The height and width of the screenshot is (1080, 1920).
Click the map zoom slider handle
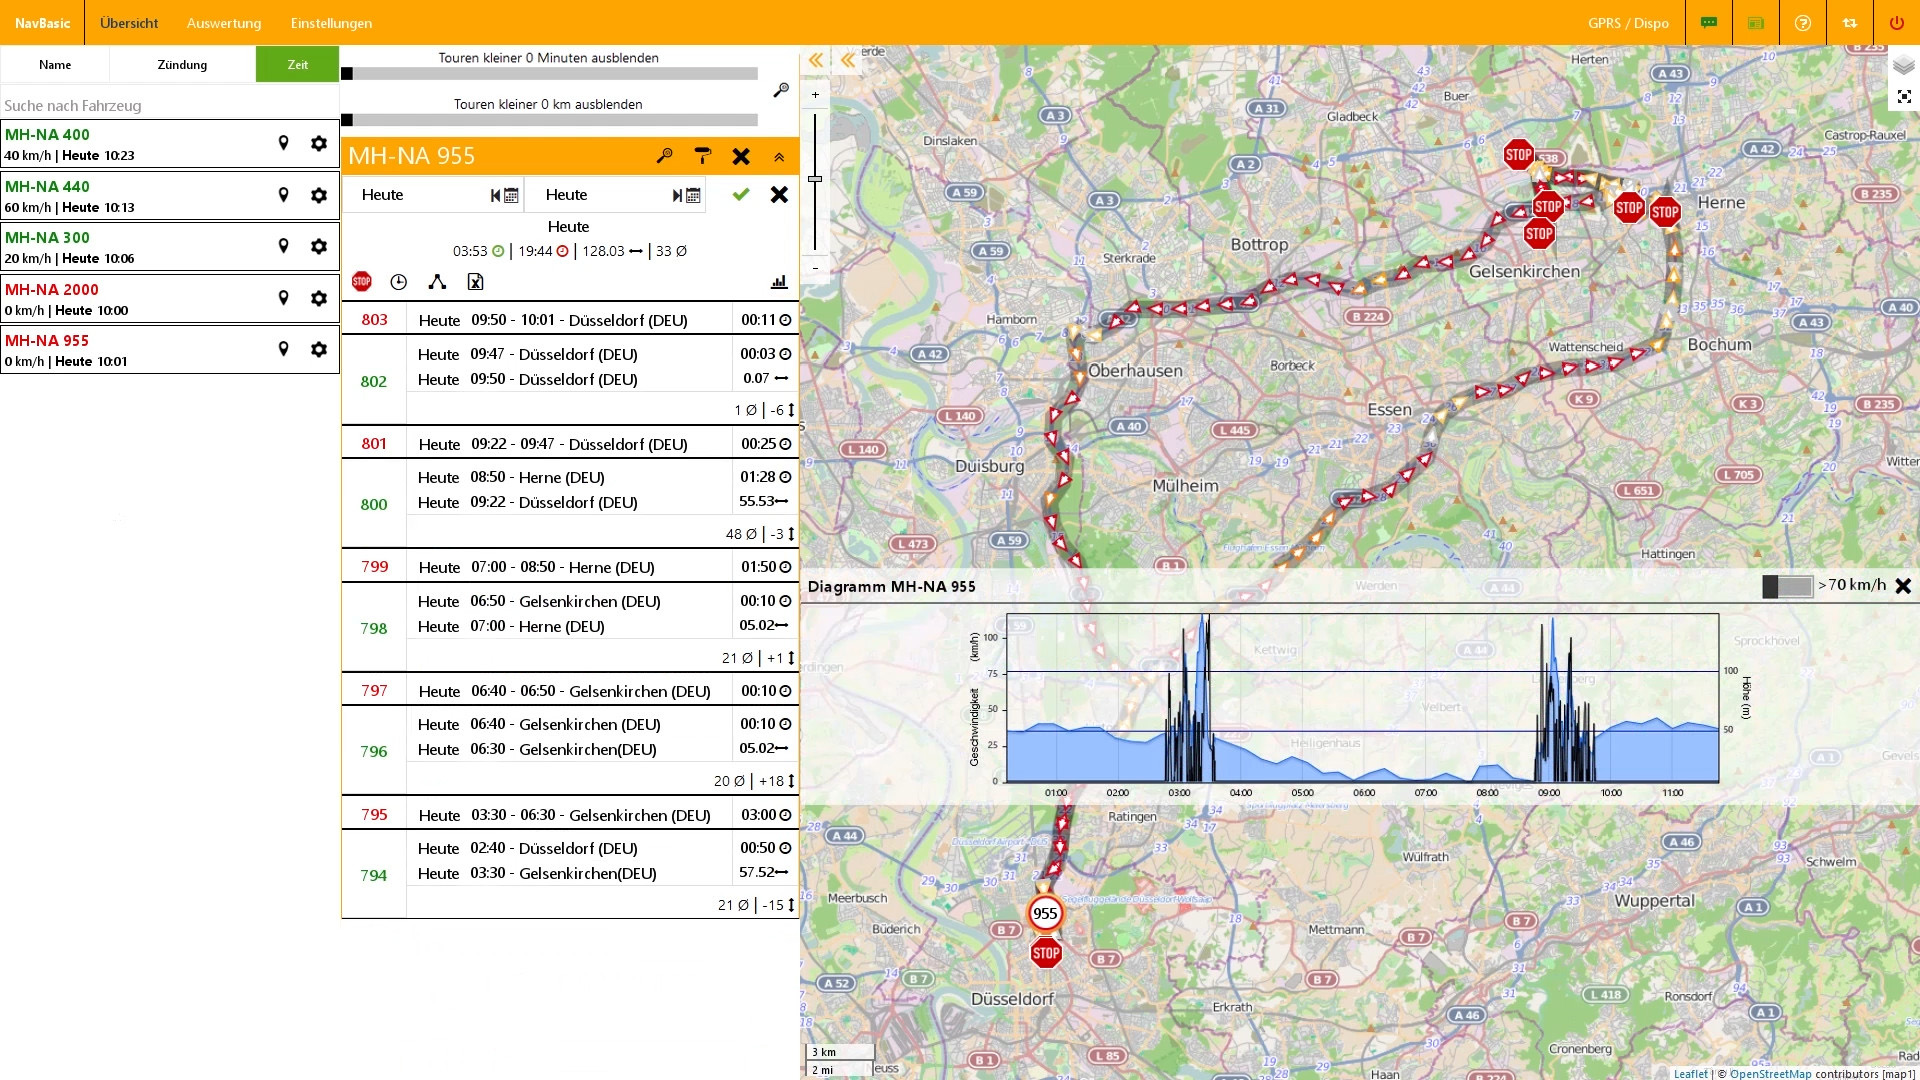click(x=815, y=179)
